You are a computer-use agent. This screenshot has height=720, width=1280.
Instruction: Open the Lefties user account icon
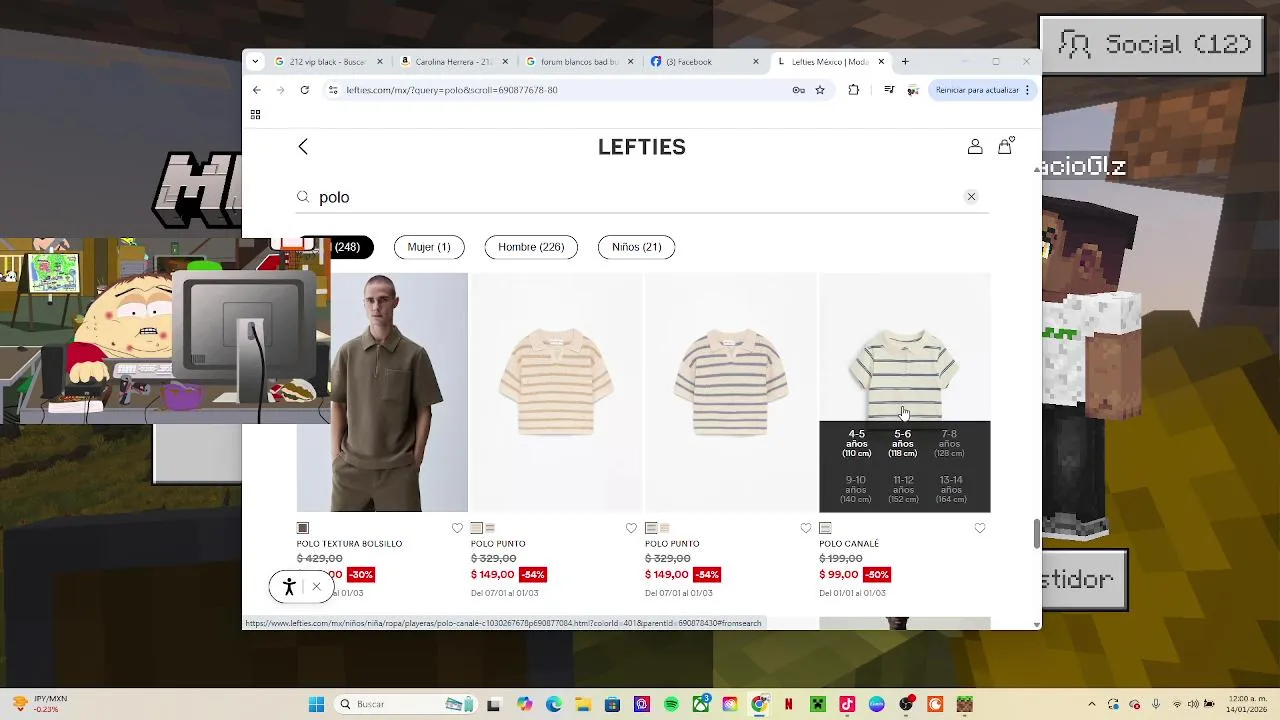coord(975,147)
